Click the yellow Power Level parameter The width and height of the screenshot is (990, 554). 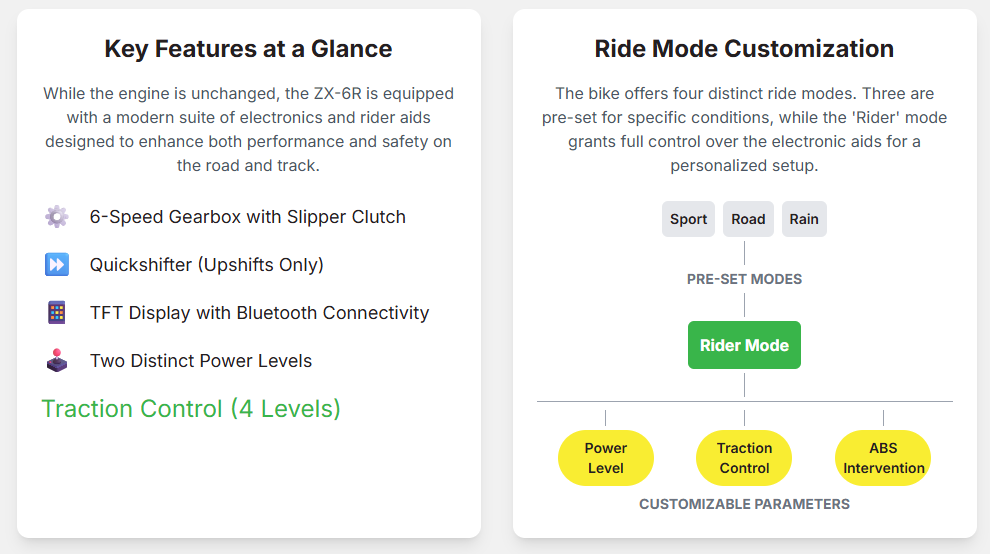point(605,458)
